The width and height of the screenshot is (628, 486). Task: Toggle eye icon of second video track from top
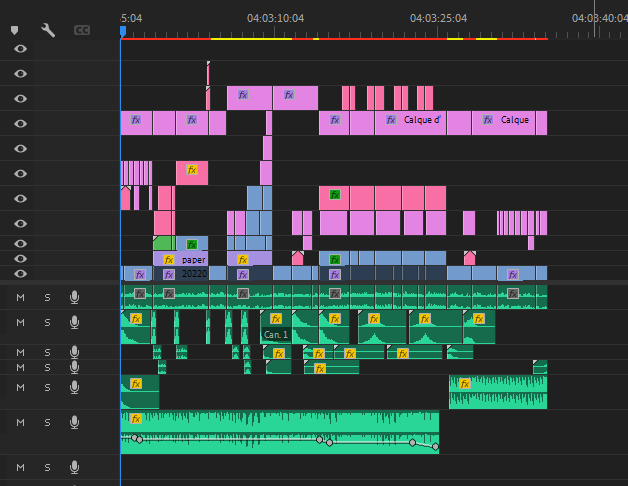(20, 74)
